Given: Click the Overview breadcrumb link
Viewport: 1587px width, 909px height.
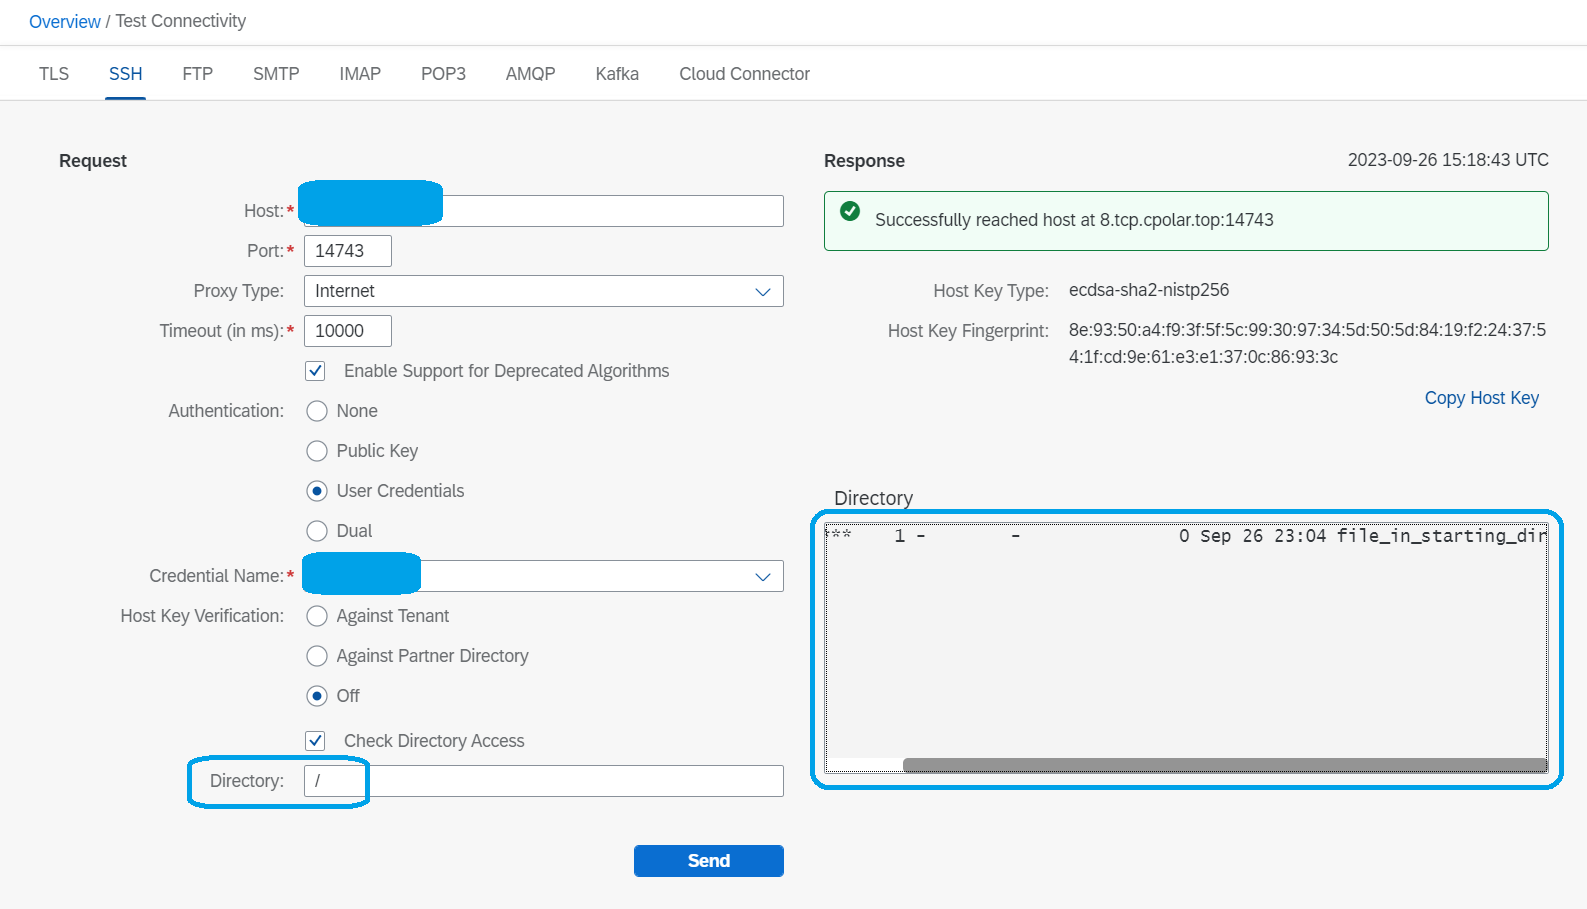Looking at the screenshot, I should (x=65, y=21).
